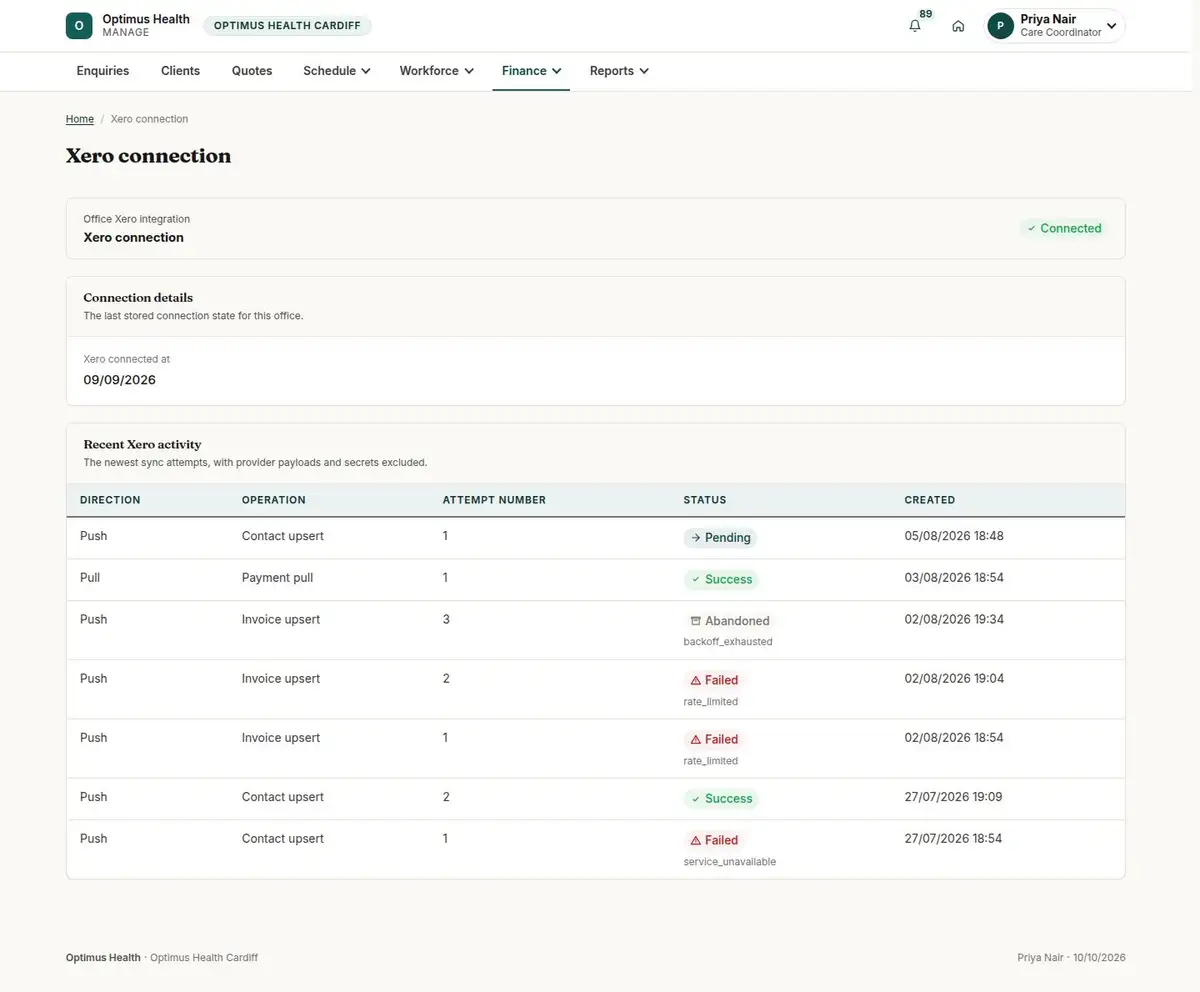Screen dimensions: 1200x992
Task: Click the backoff_exhausted error code
Action: (x=728, y=642)
